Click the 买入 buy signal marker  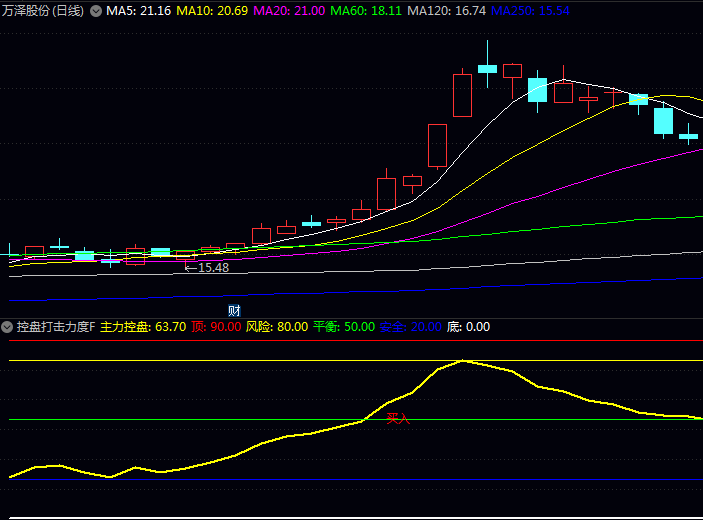click(x=398, y=418)
